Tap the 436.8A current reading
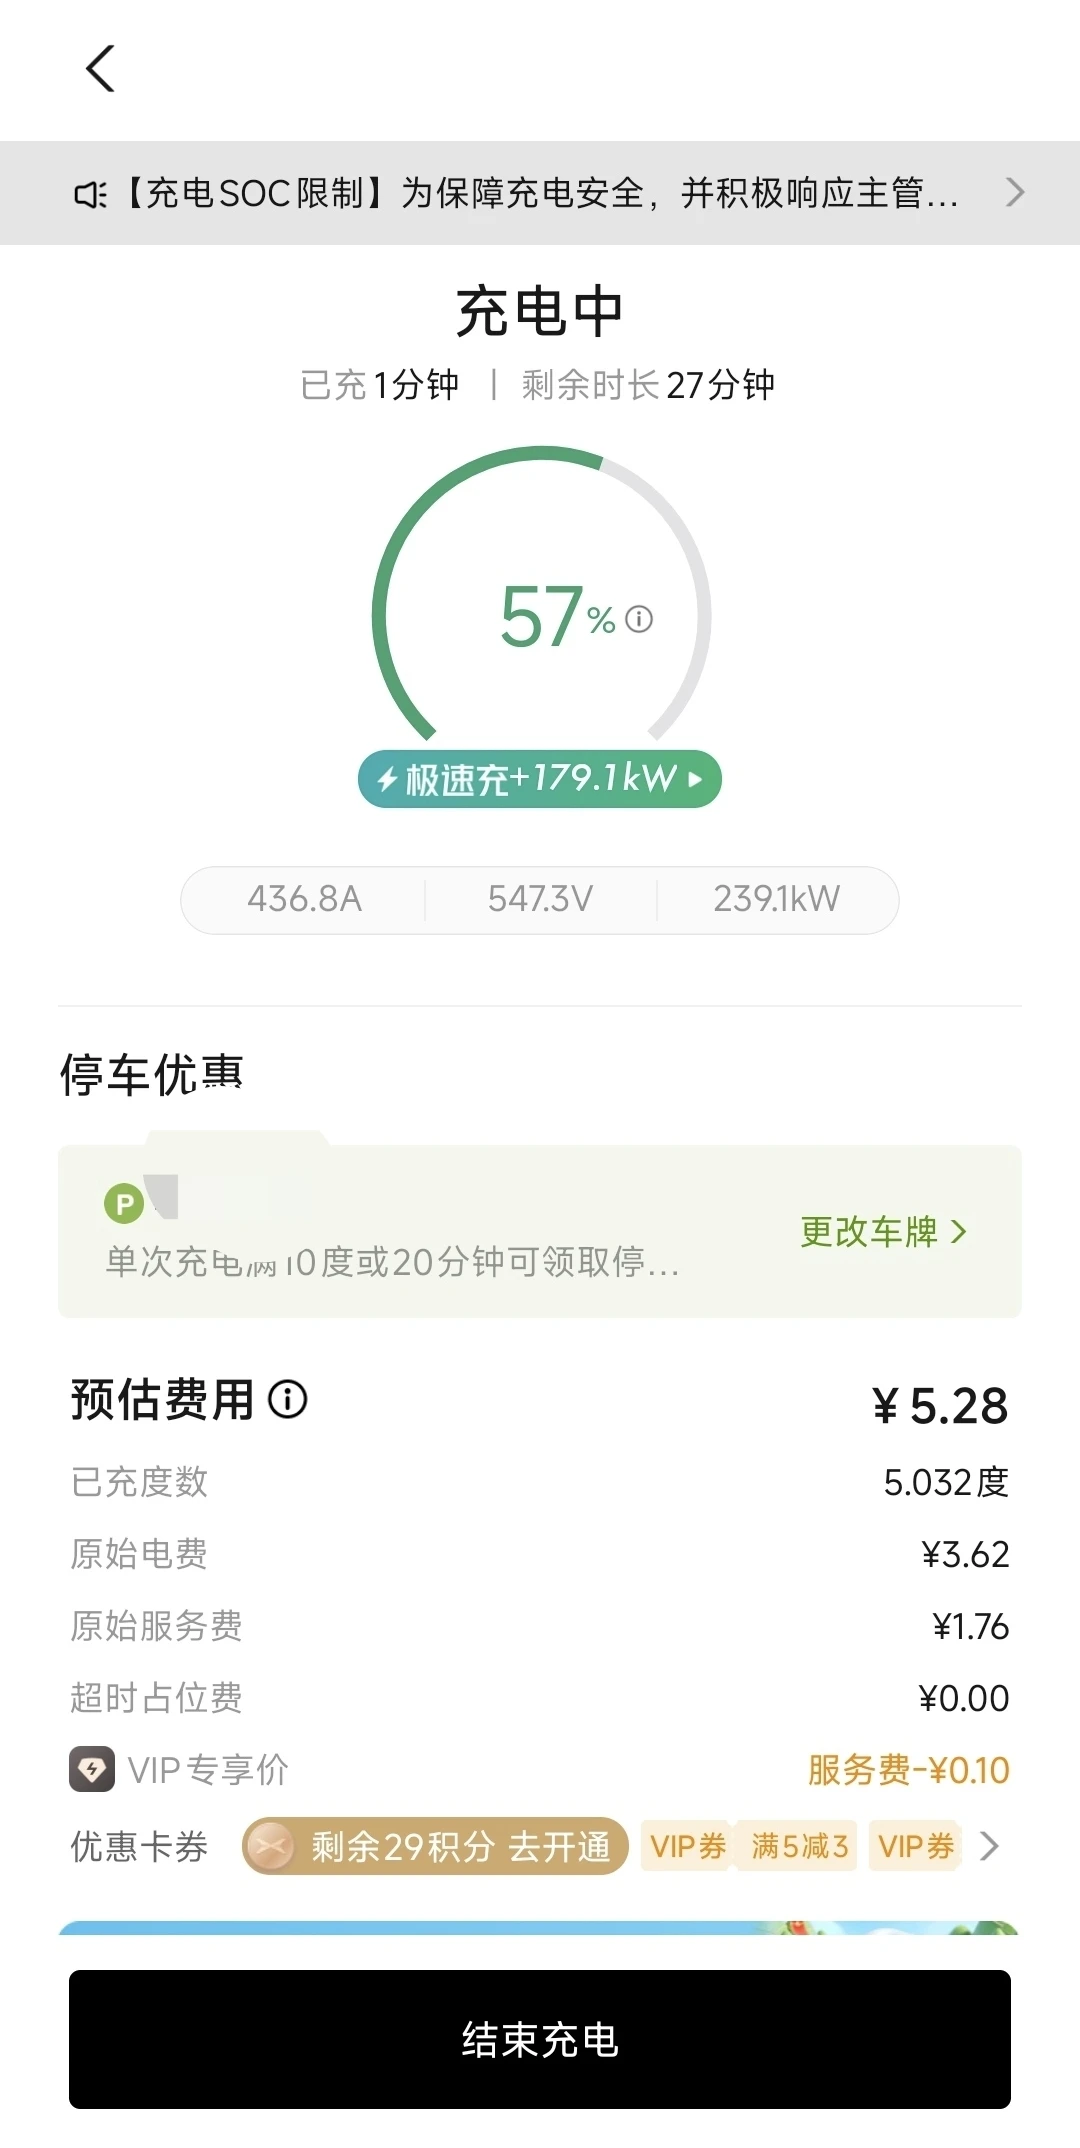The width and height of the screenshot is (1080, 2148). 304,899
